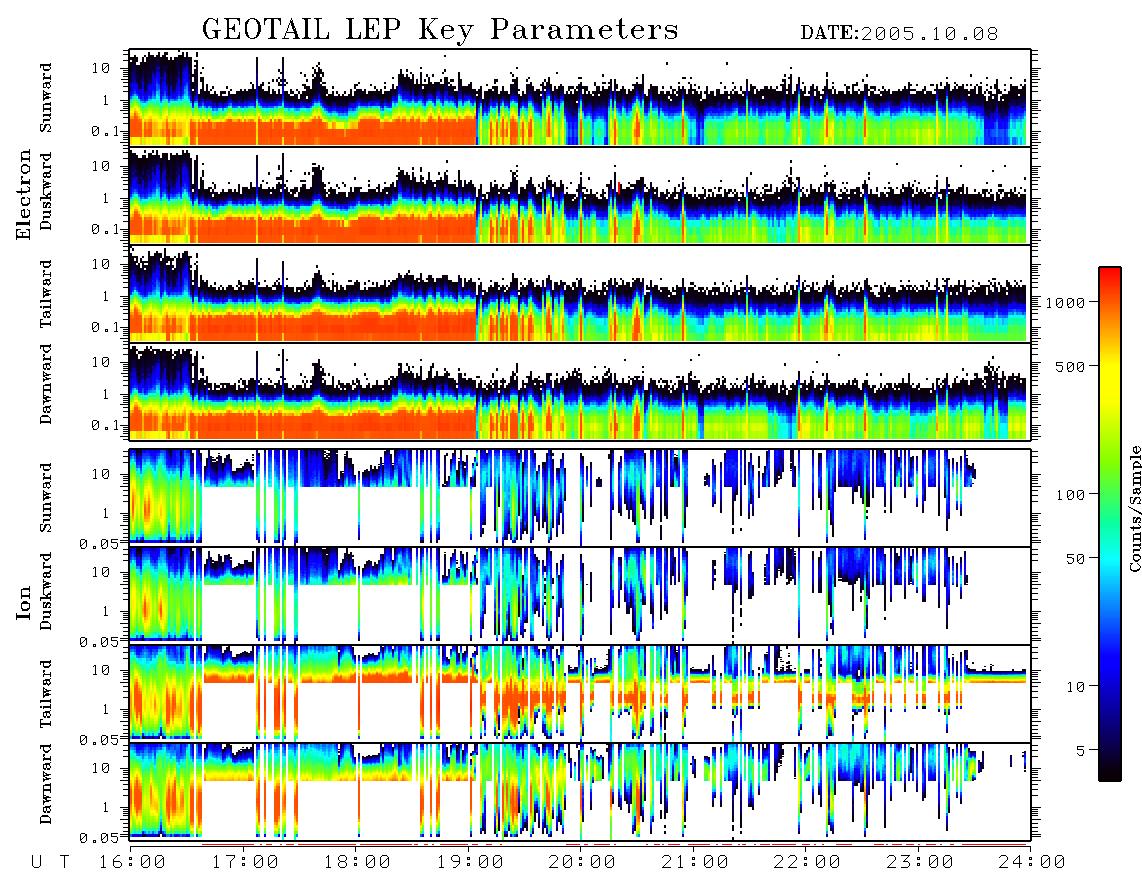Viewport: 1142px width, 880px height.
Task: Select the DATE:2005.10.08 text
Action: point(899,33)
